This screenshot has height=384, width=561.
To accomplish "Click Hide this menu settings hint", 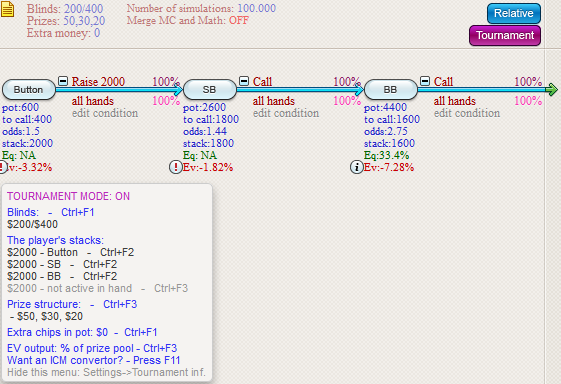I will pyautogui.click(x=106, y=372).
